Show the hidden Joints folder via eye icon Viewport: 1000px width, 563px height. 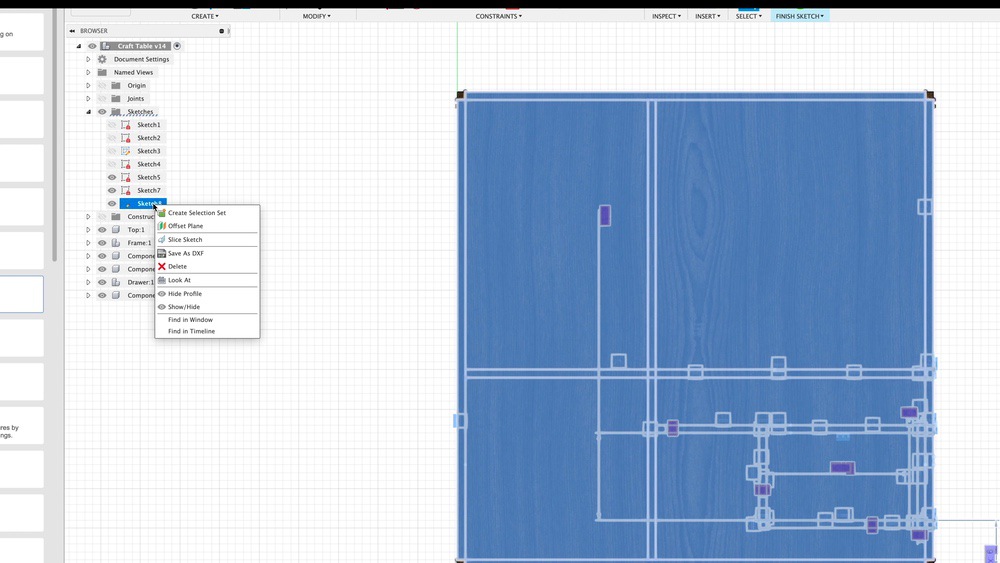pyautogui.click(x=102, y=98)
